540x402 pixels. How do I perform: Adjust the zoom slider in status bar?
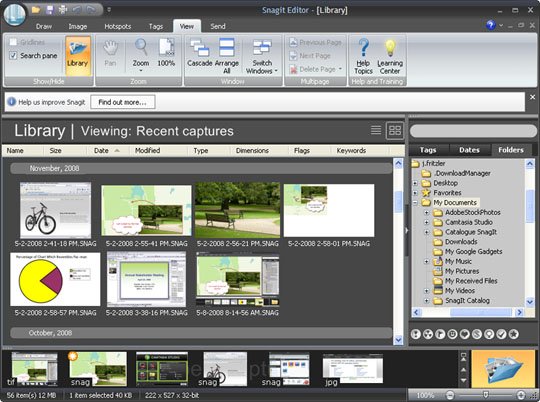[486, 395]
